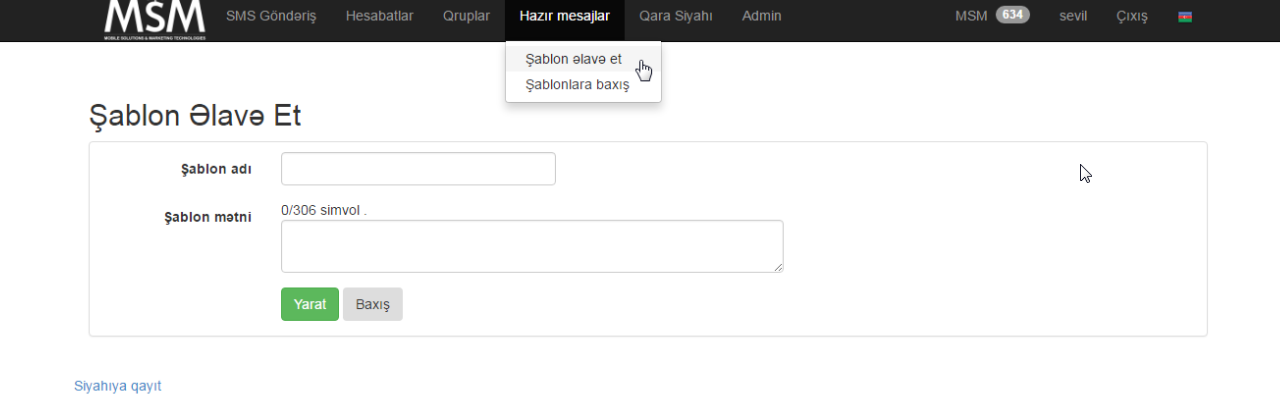Grab the textarea resize handle corner

tap(777, 266)
